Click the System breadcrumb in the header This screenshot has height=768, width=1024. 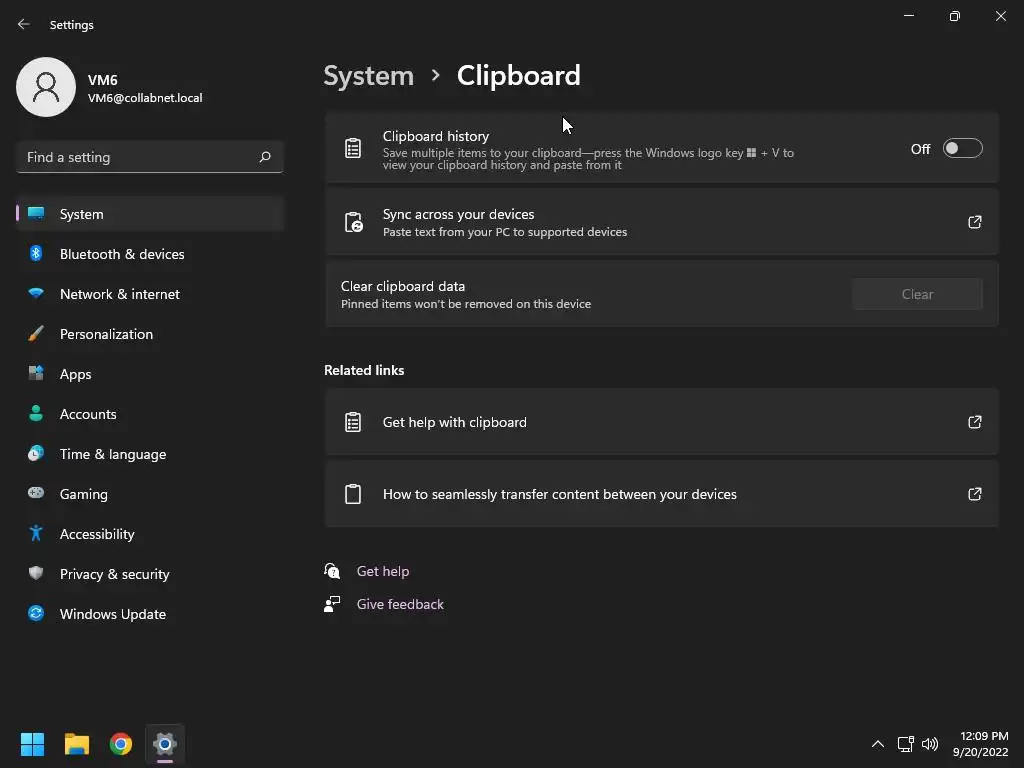tap(368, 76)
